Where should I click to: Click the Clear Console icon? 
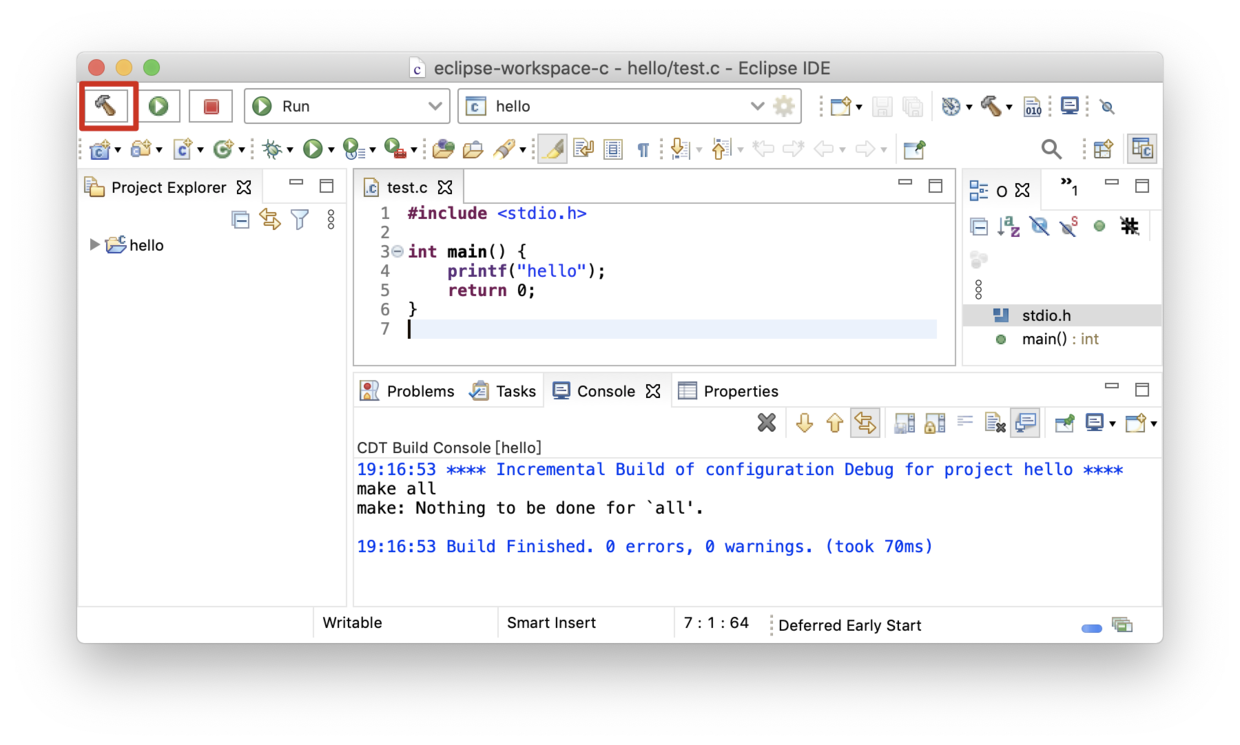[994, 423]
